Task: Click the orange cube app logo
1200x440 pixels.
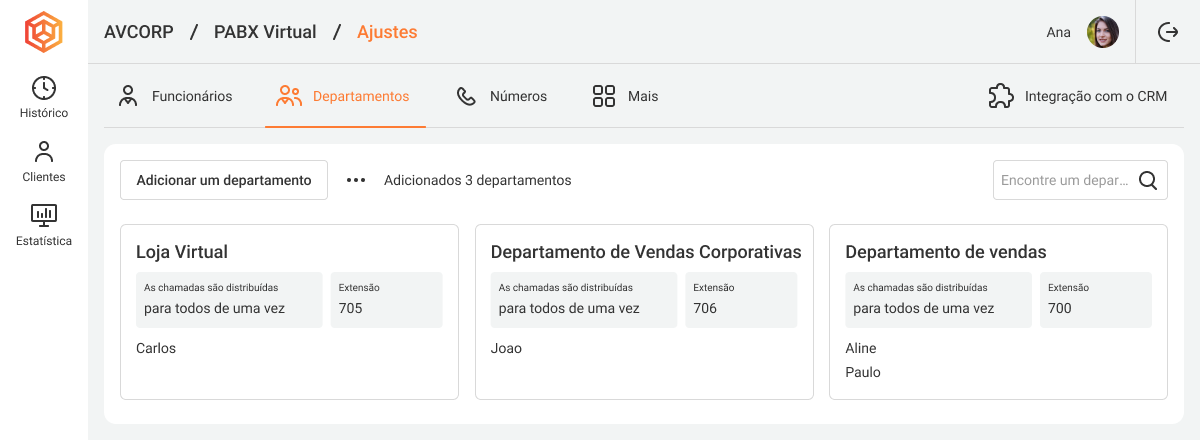Action: point(44,32)
